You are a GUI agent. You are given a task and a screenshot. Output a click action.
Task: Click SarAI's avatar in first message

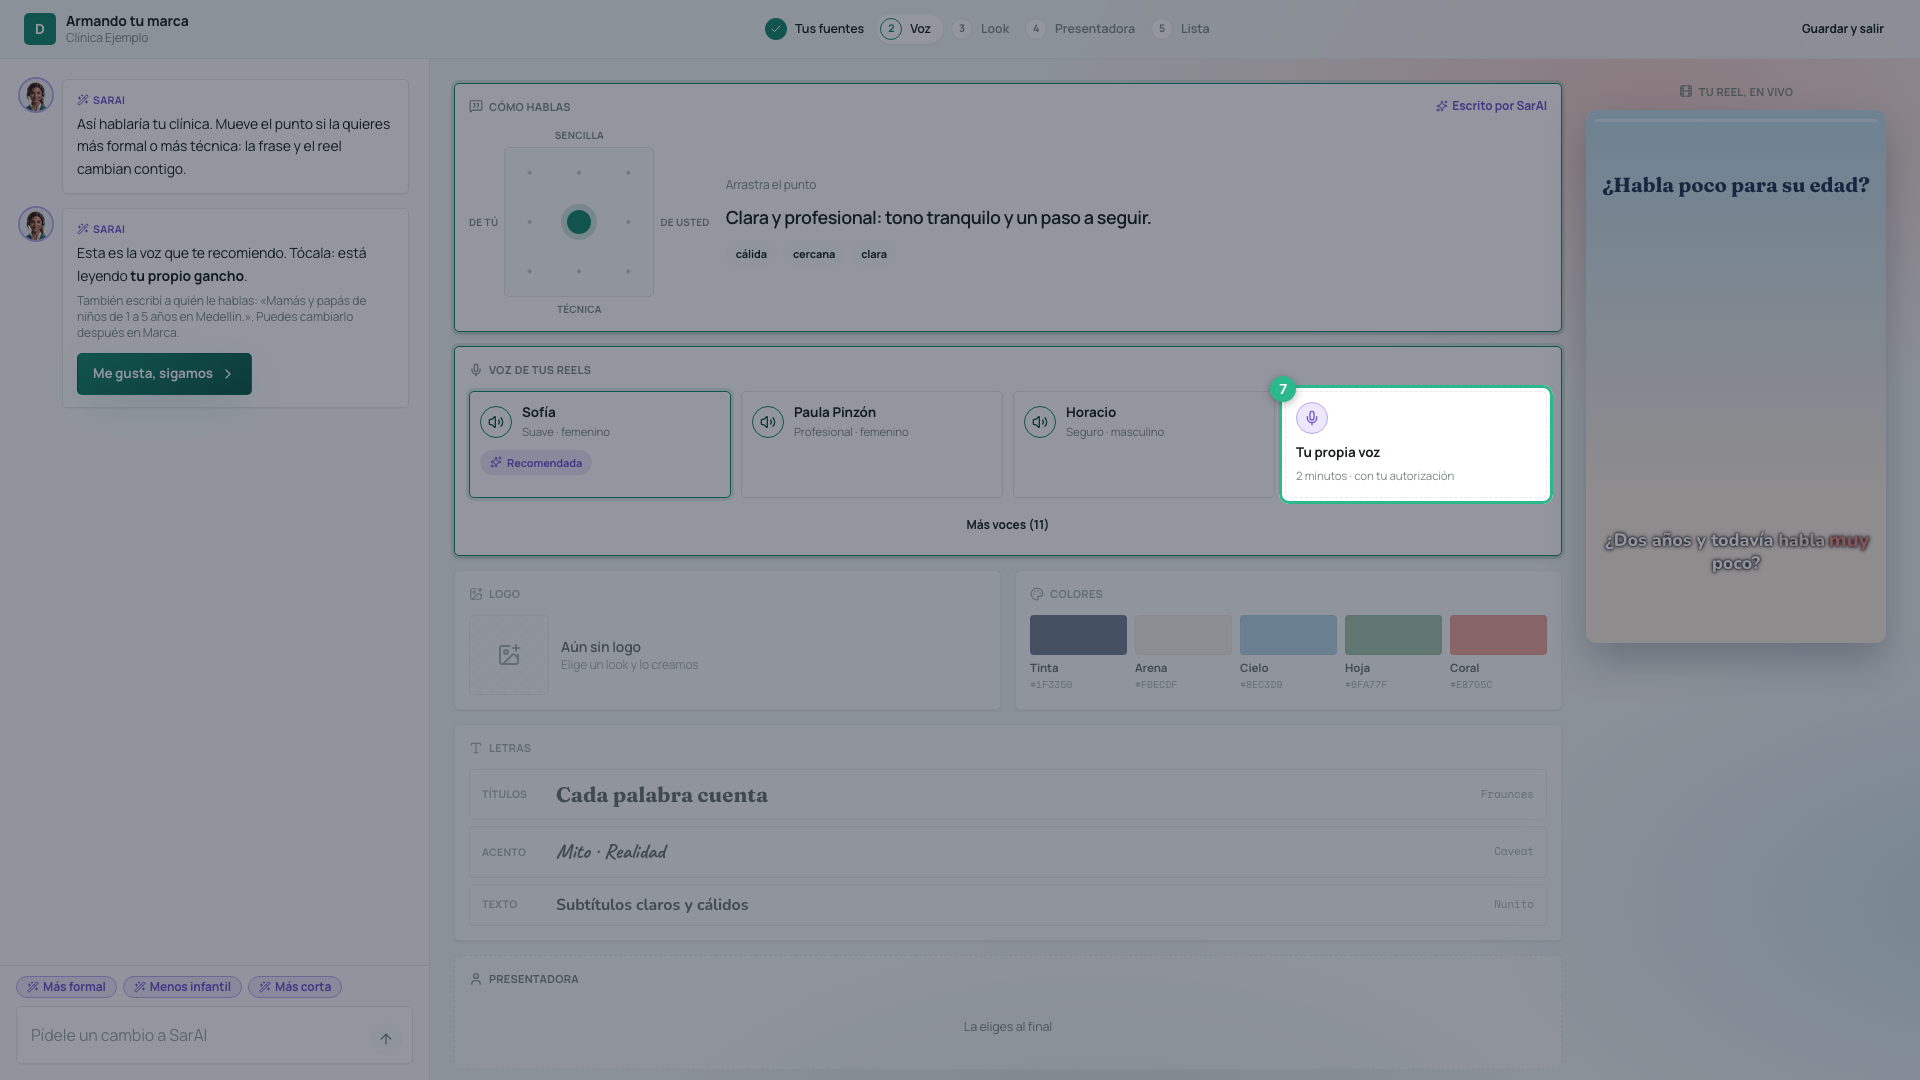pos(36,96)
